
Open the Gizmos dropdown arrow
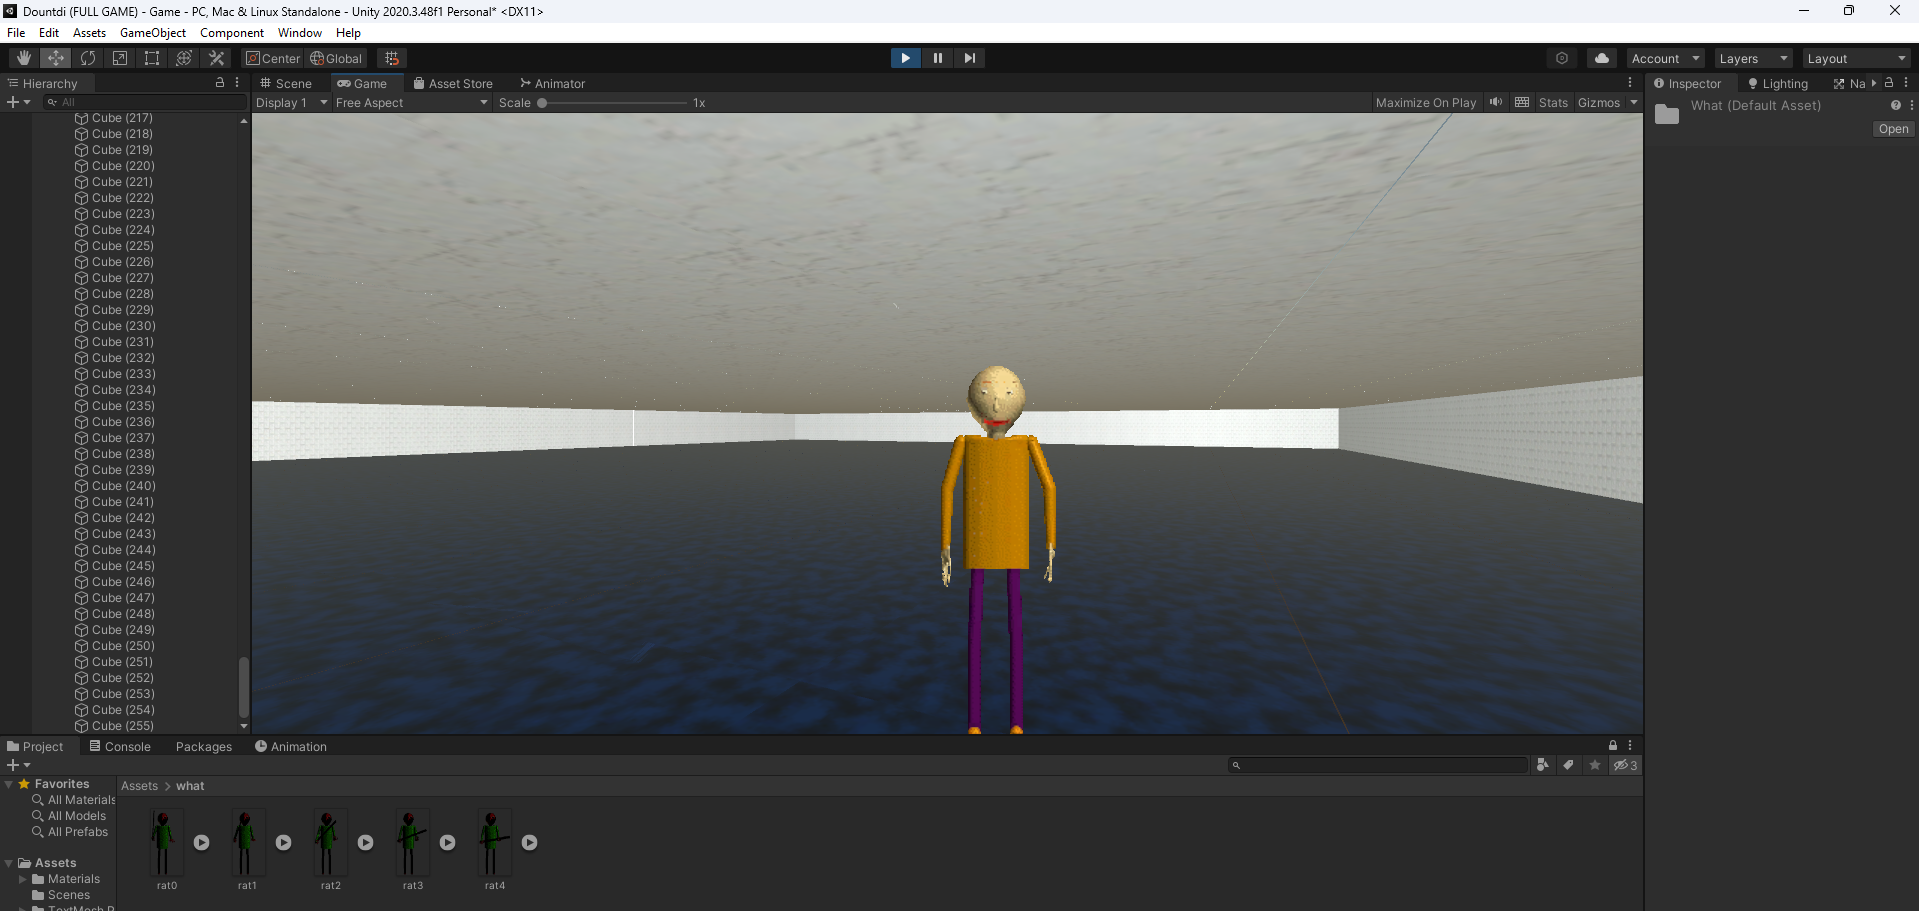click(x=1634, y=102)
